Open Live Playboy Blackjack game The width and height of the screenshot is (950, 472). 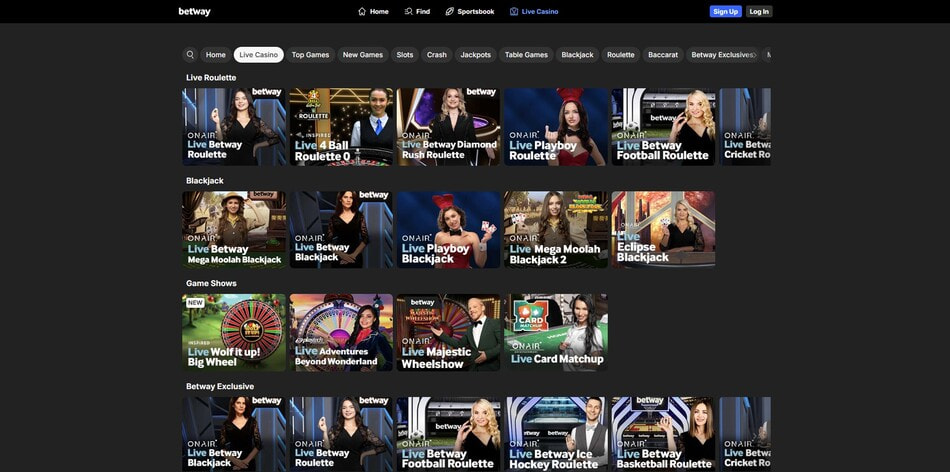(448, 230)
